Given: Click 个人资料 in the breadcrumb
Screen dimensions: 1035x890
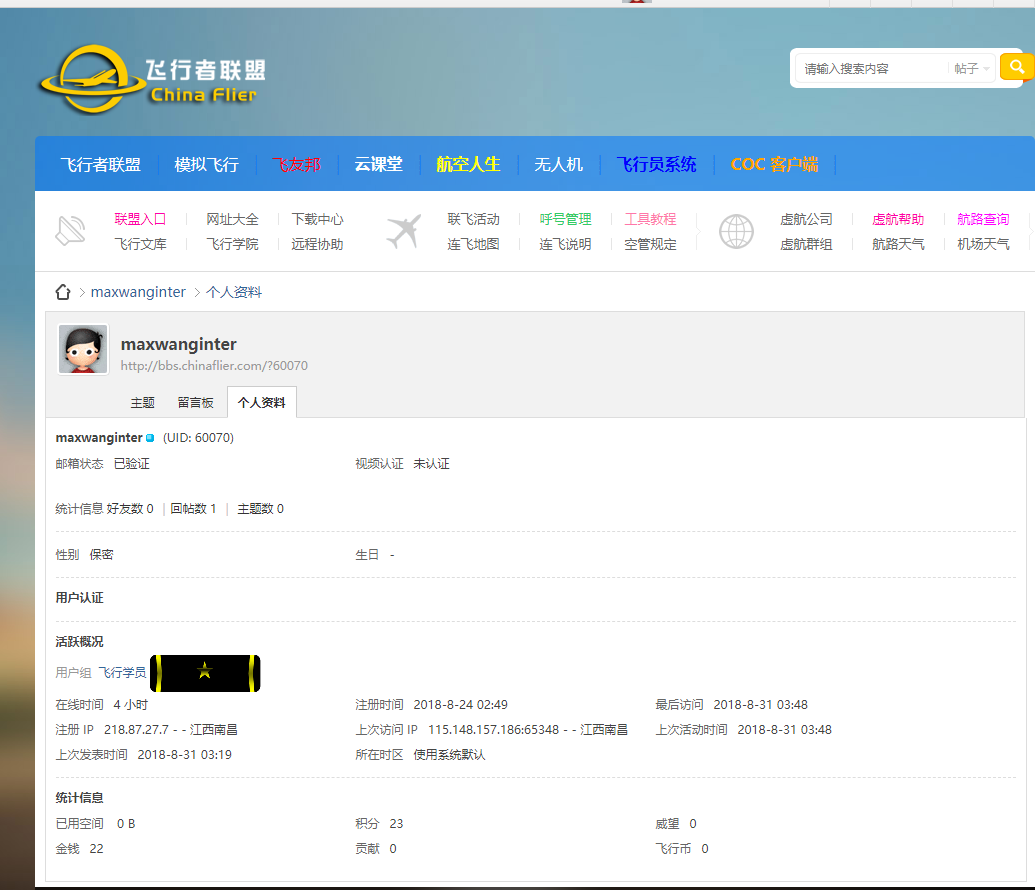Looking at the screenshot, I should click(x=234, y=292).
